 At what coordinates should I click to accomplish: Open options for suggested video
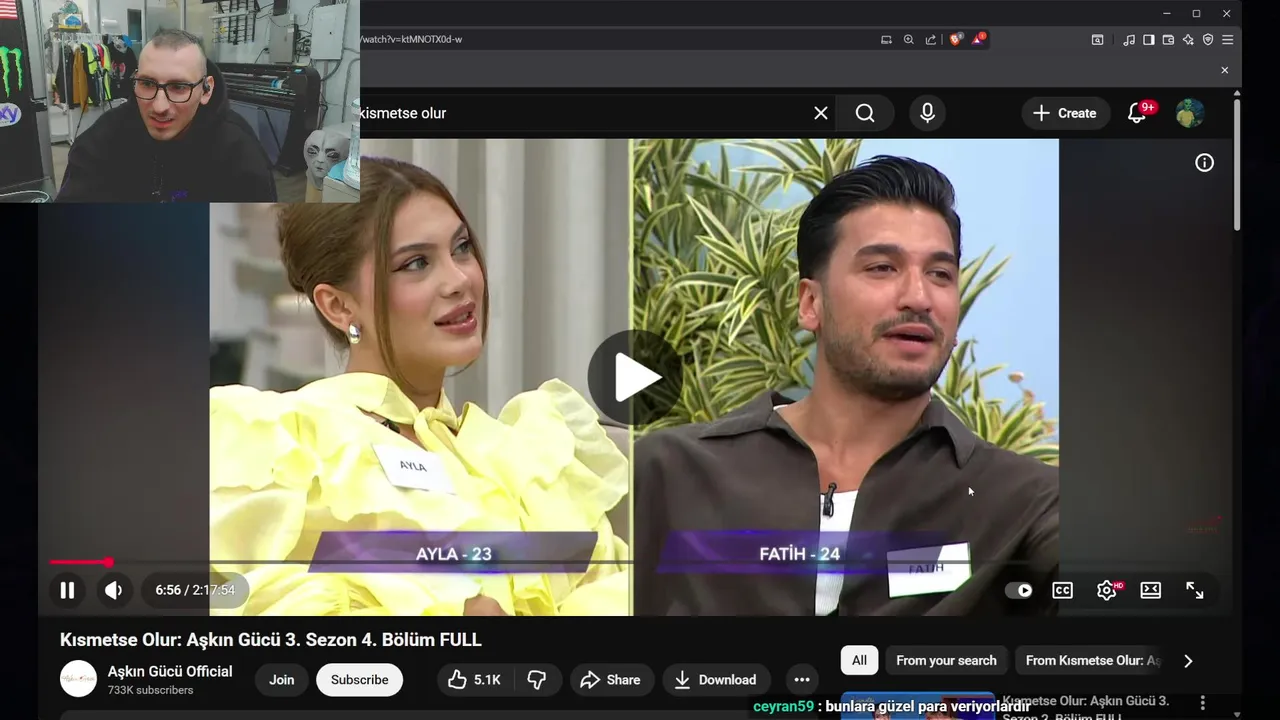pyautogui.click(x=1203, y=704)
